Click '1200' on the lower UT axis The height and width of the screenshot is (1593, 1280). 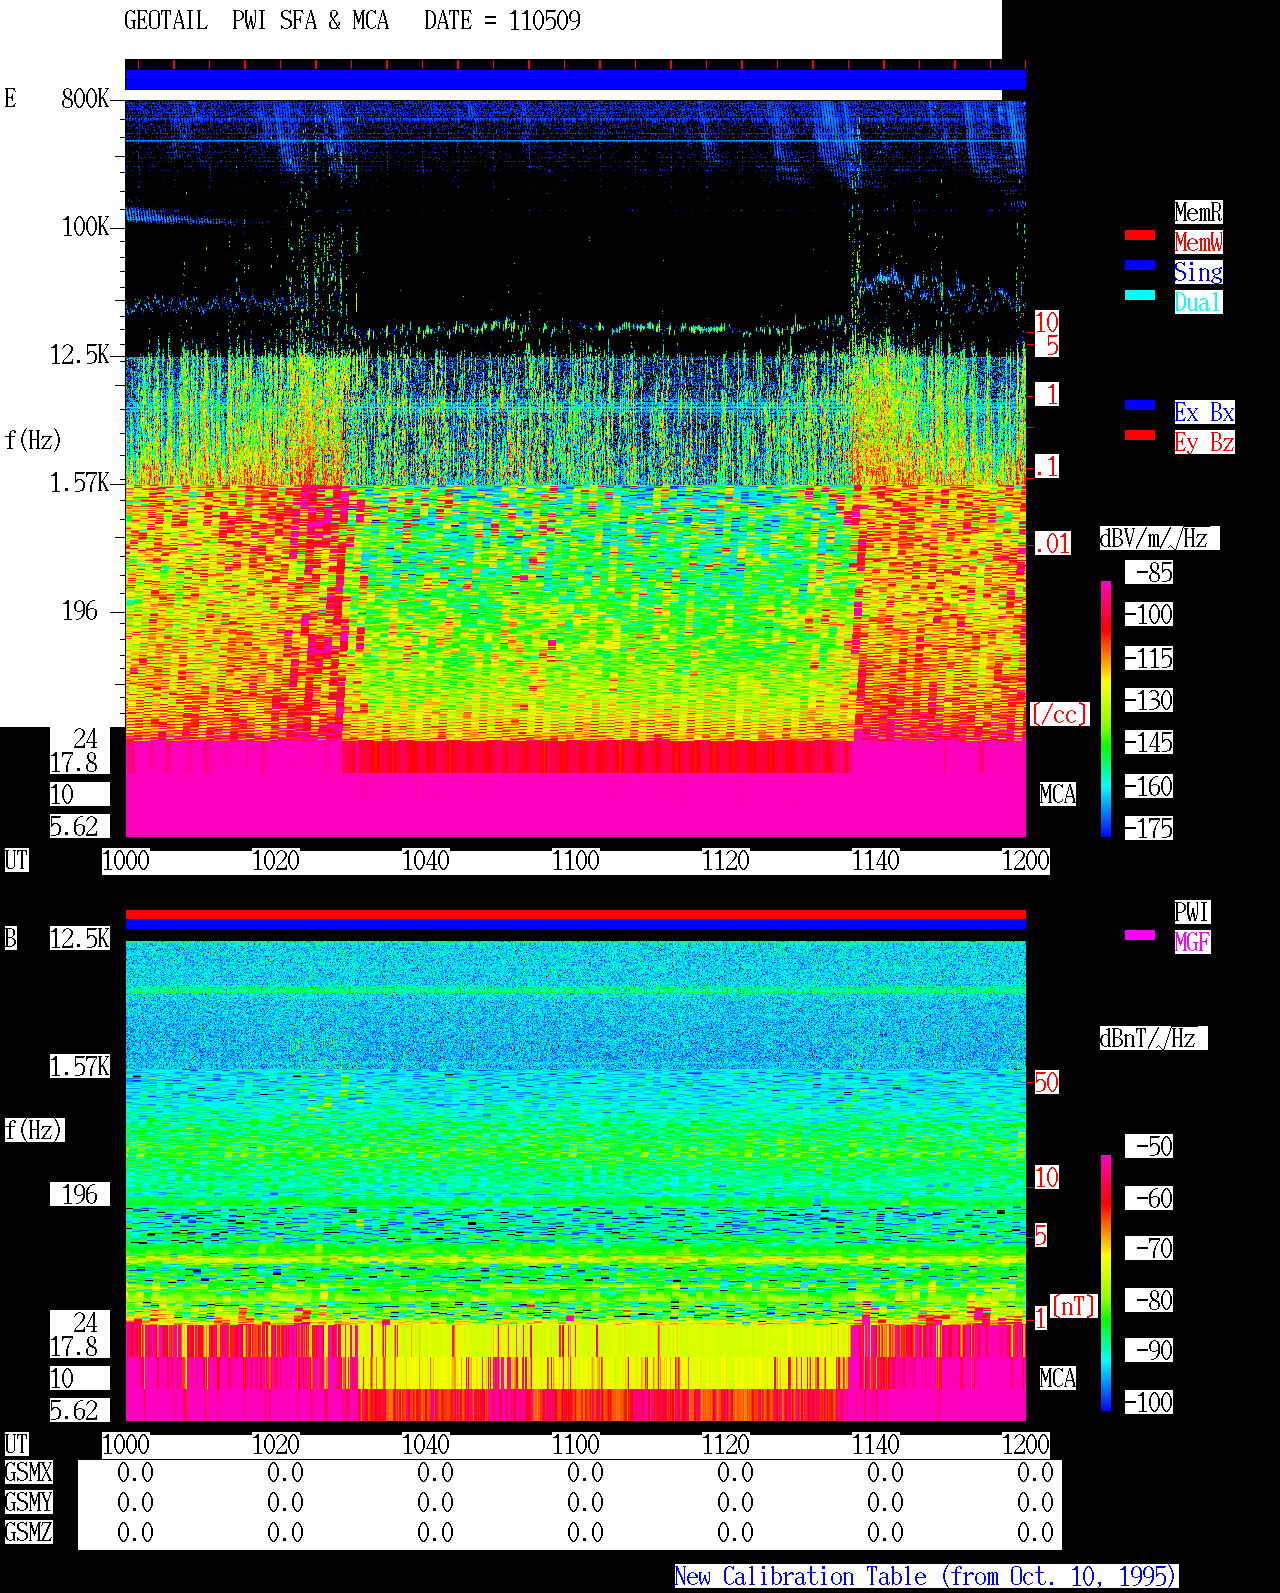click(1025, 1444)
